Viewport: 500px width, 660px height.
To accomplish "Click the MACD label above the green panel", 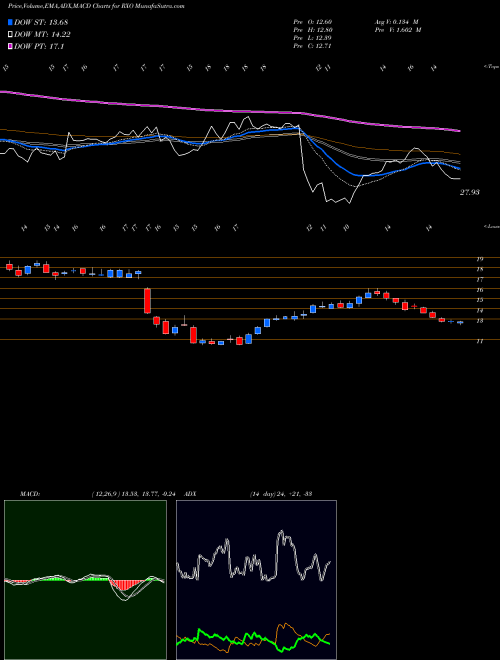I will (x=30, y=494).
